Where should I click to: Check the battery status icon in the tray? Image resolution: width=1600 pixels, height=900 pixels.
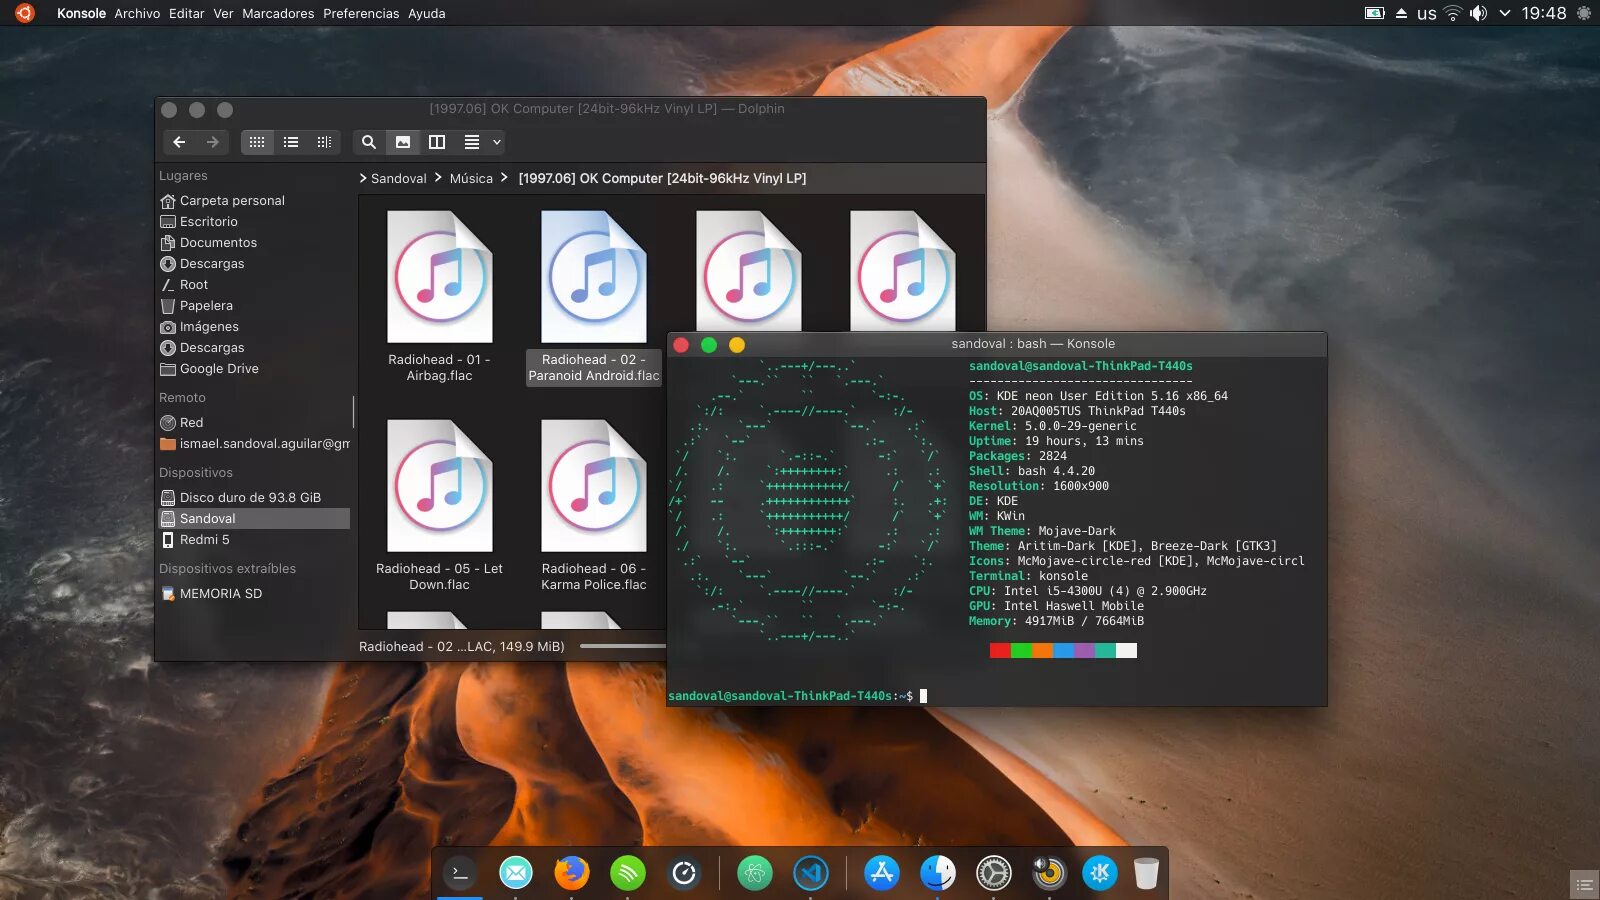(x=1375, y=13)
